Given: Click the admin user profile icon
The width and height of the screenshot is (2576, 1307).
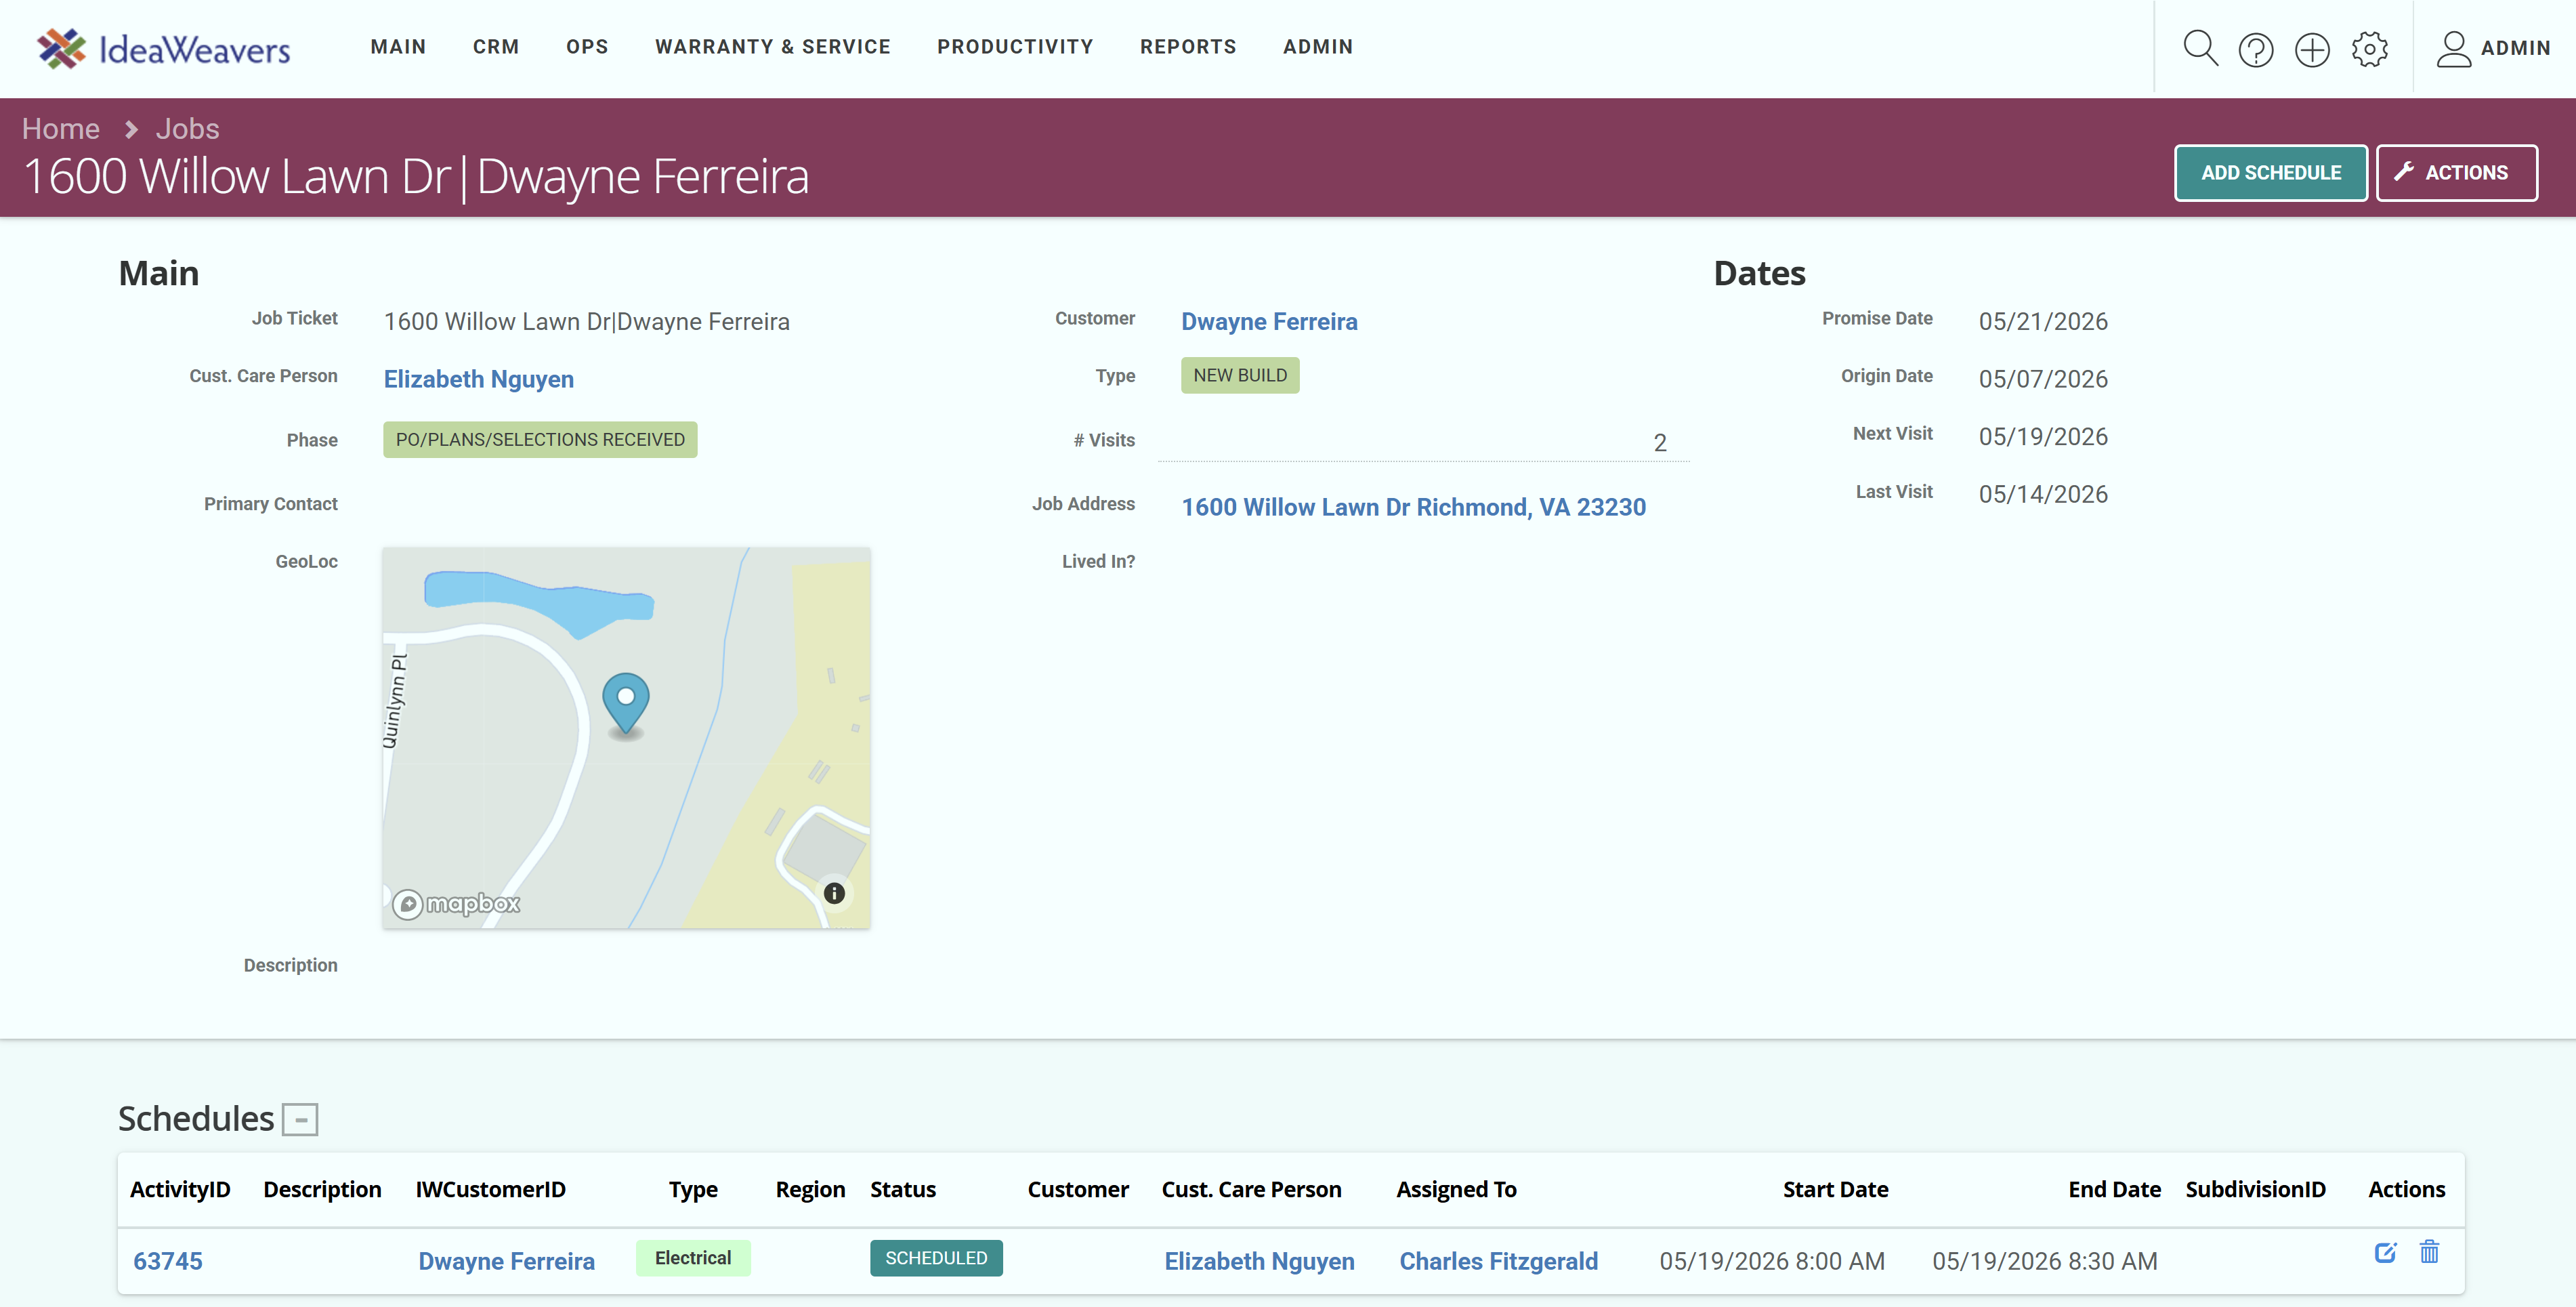Looking at the screenshot, I should (x=2453, y=48).
